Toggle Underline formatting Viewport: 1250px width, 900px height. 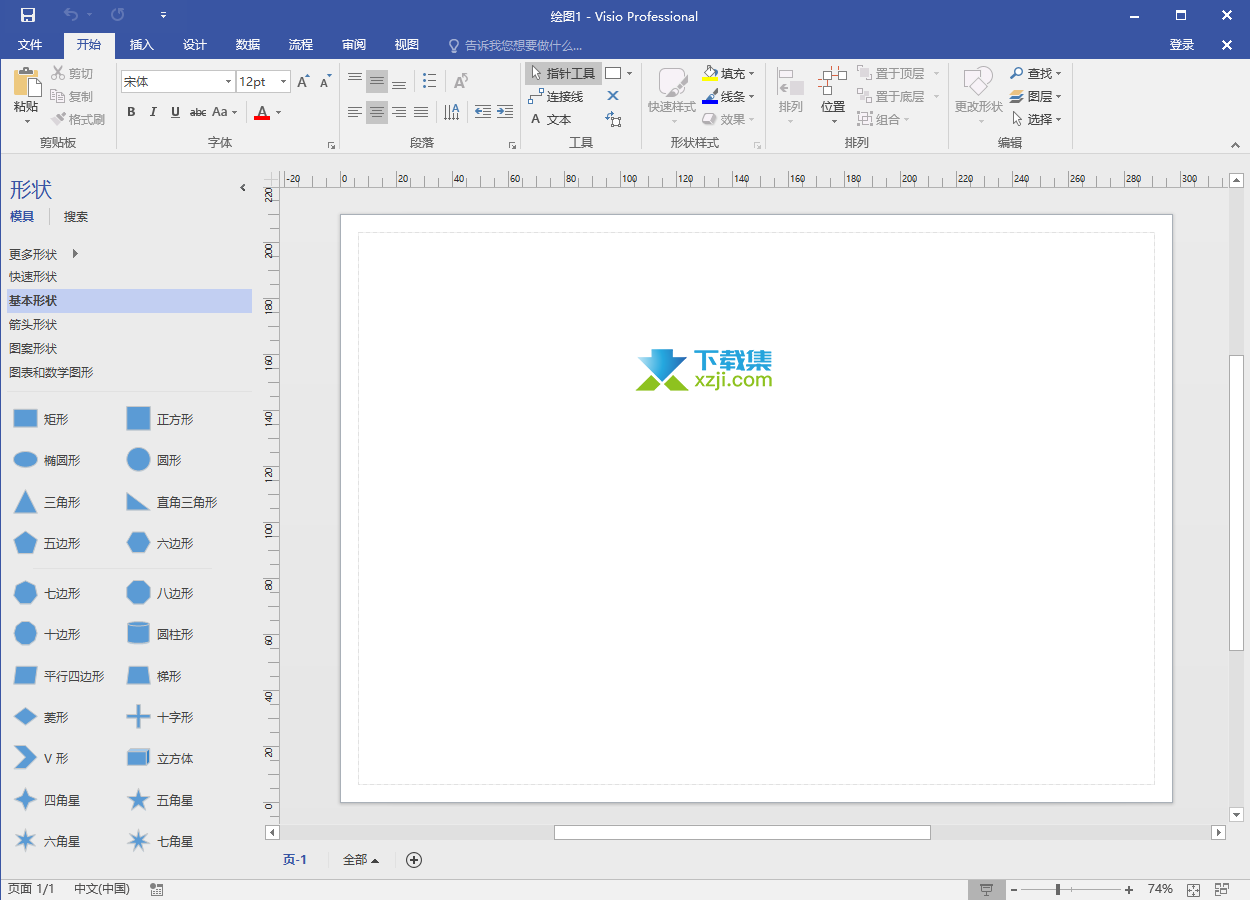pos(175,112)
